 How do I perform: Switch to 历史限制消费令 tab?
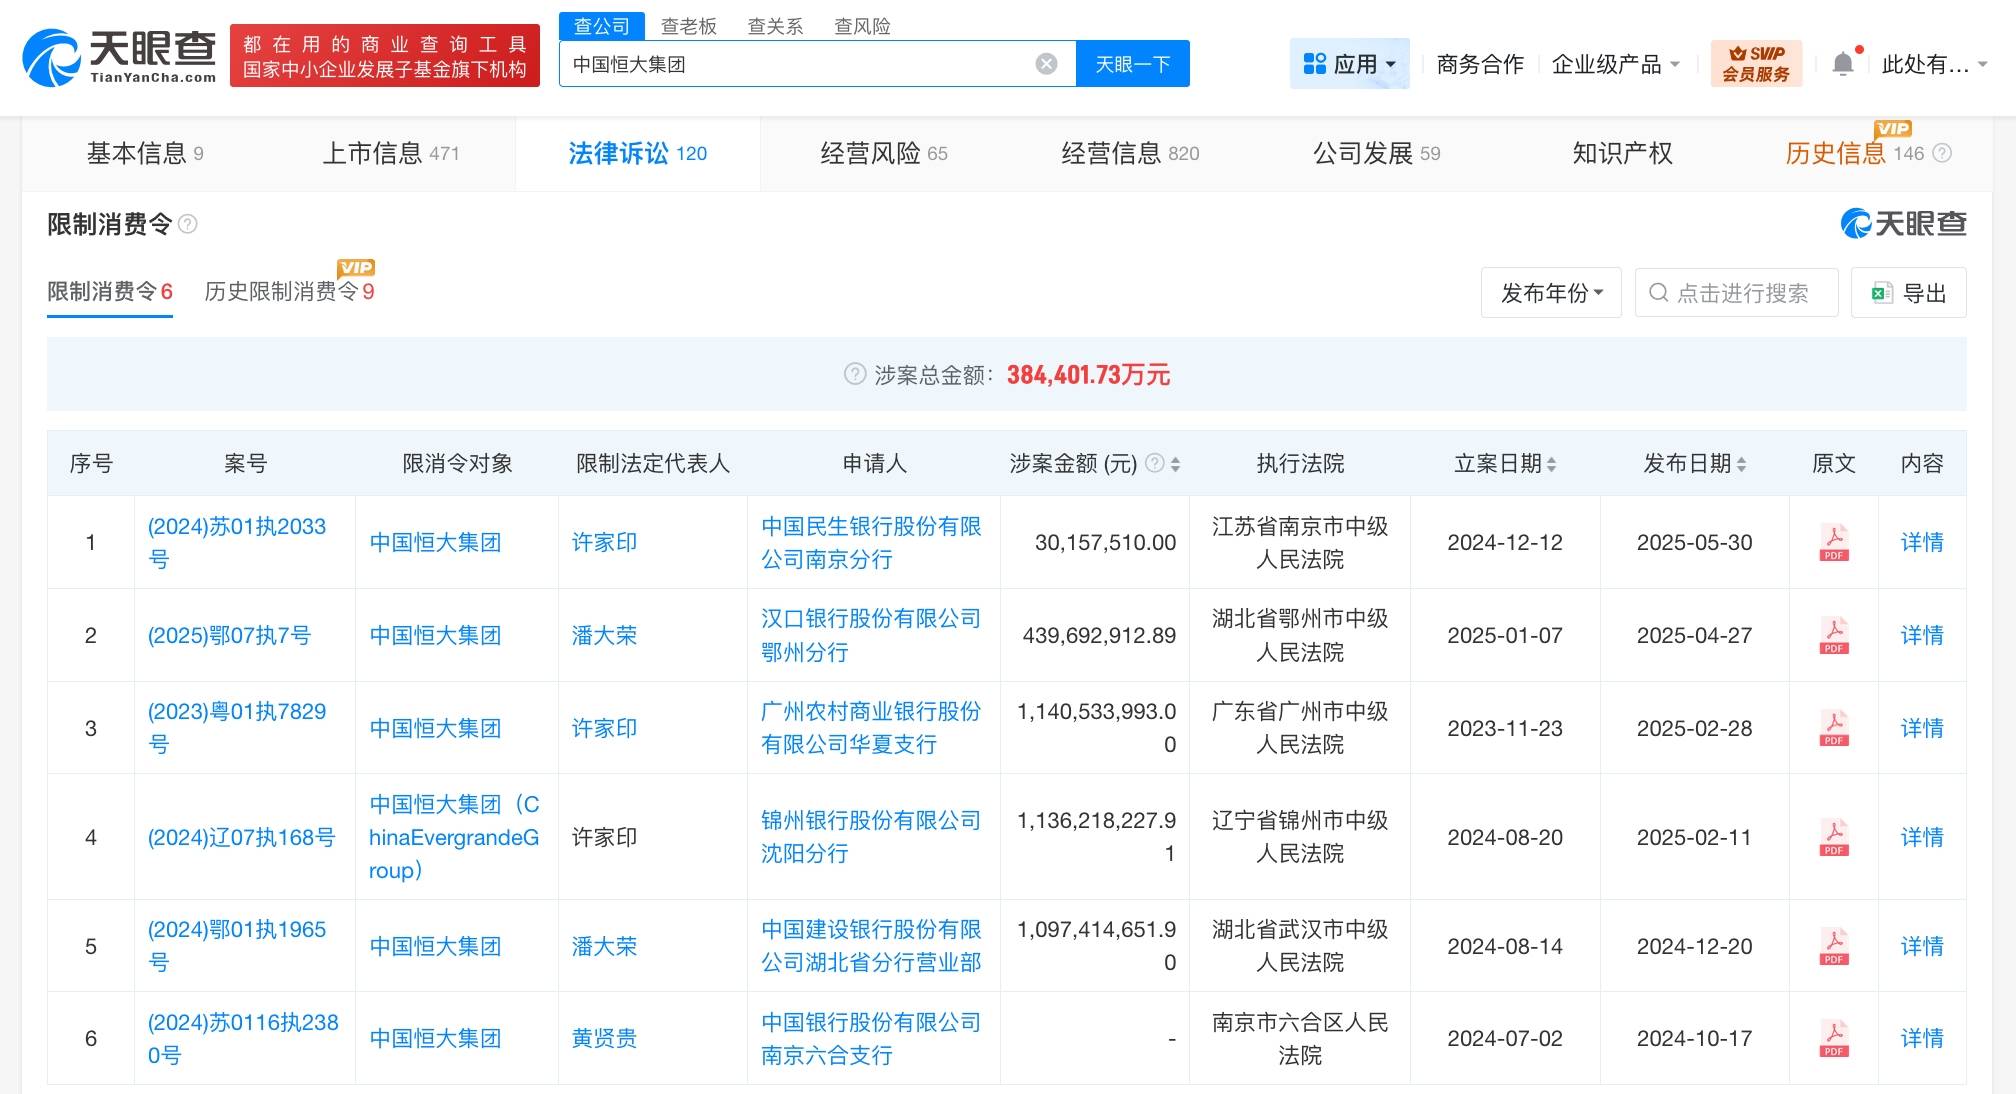point(283,292)
